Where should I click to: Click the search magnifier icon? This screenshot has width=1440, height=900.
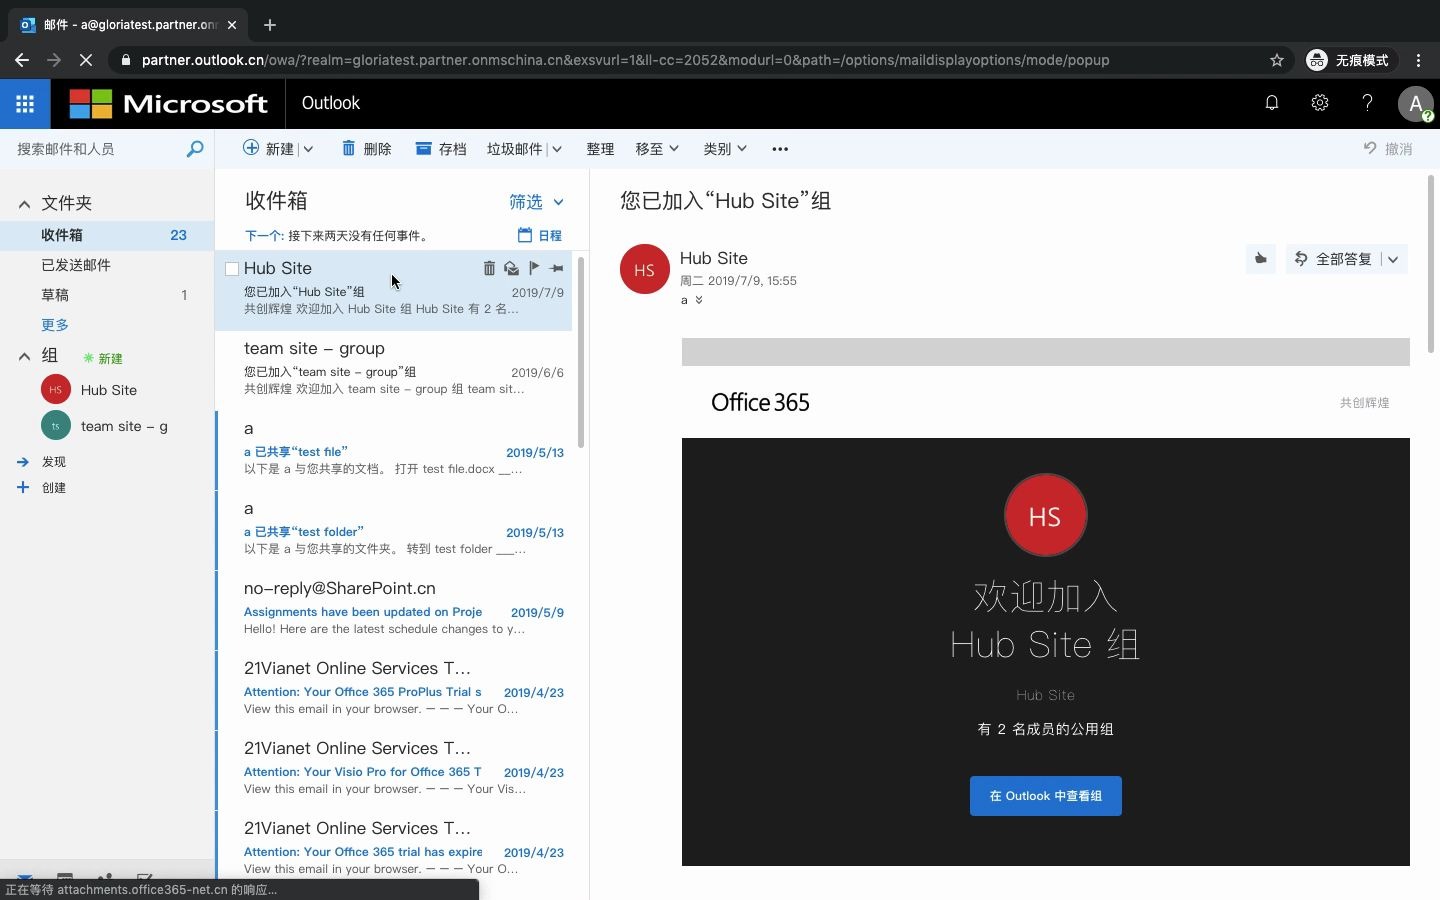coord(195,149)
